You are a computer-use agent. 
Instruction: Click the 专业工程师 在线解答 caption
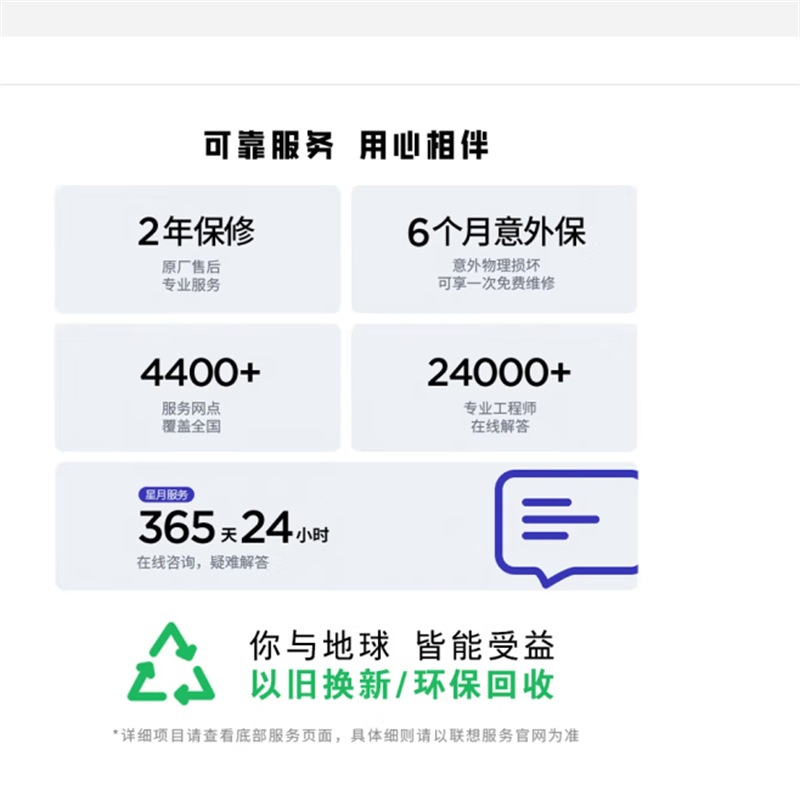point(499,417)
